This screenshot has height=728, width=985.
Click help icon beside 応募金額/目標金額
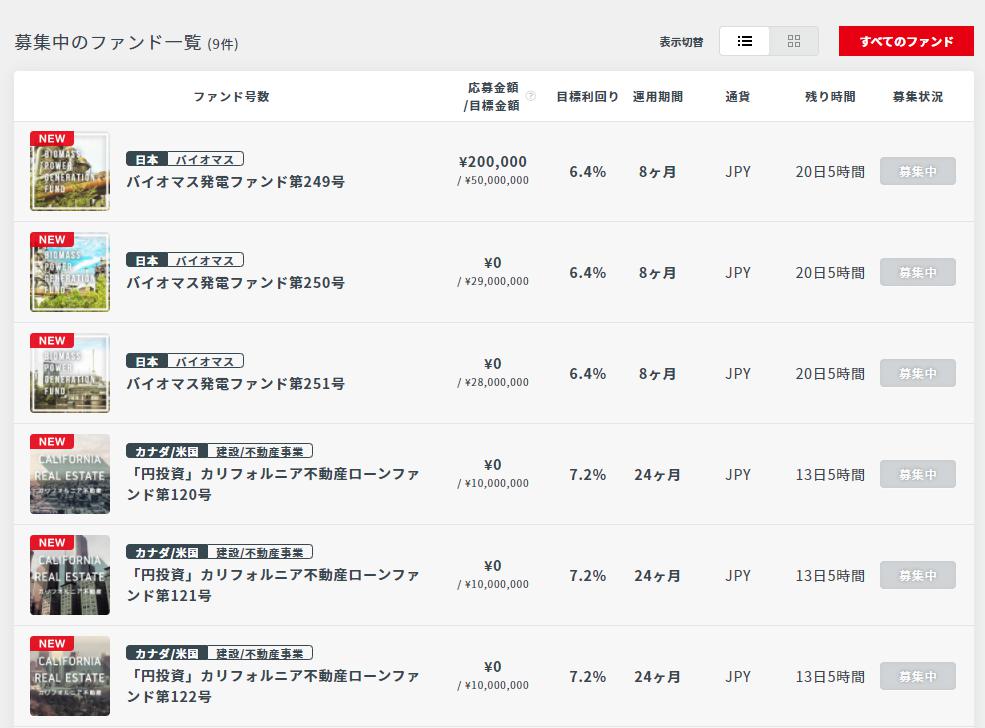point(531,96)
